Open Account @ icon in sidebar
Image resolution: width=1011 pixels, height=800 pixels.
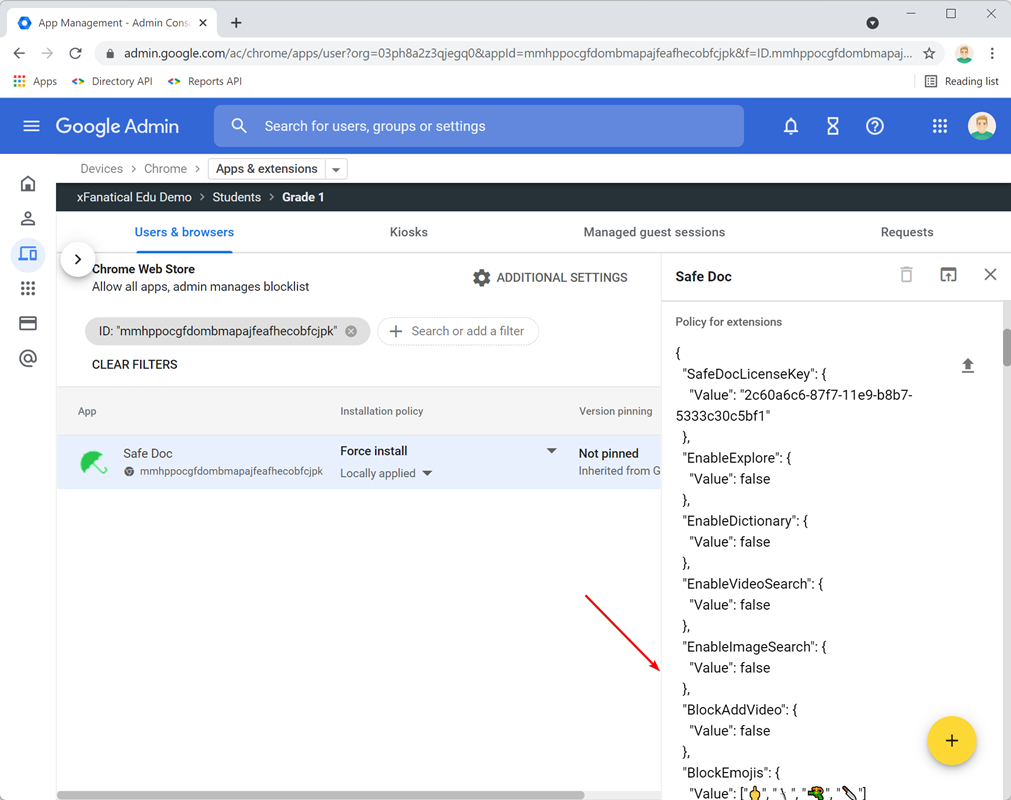pyautogui.click(x=28, y=358)
